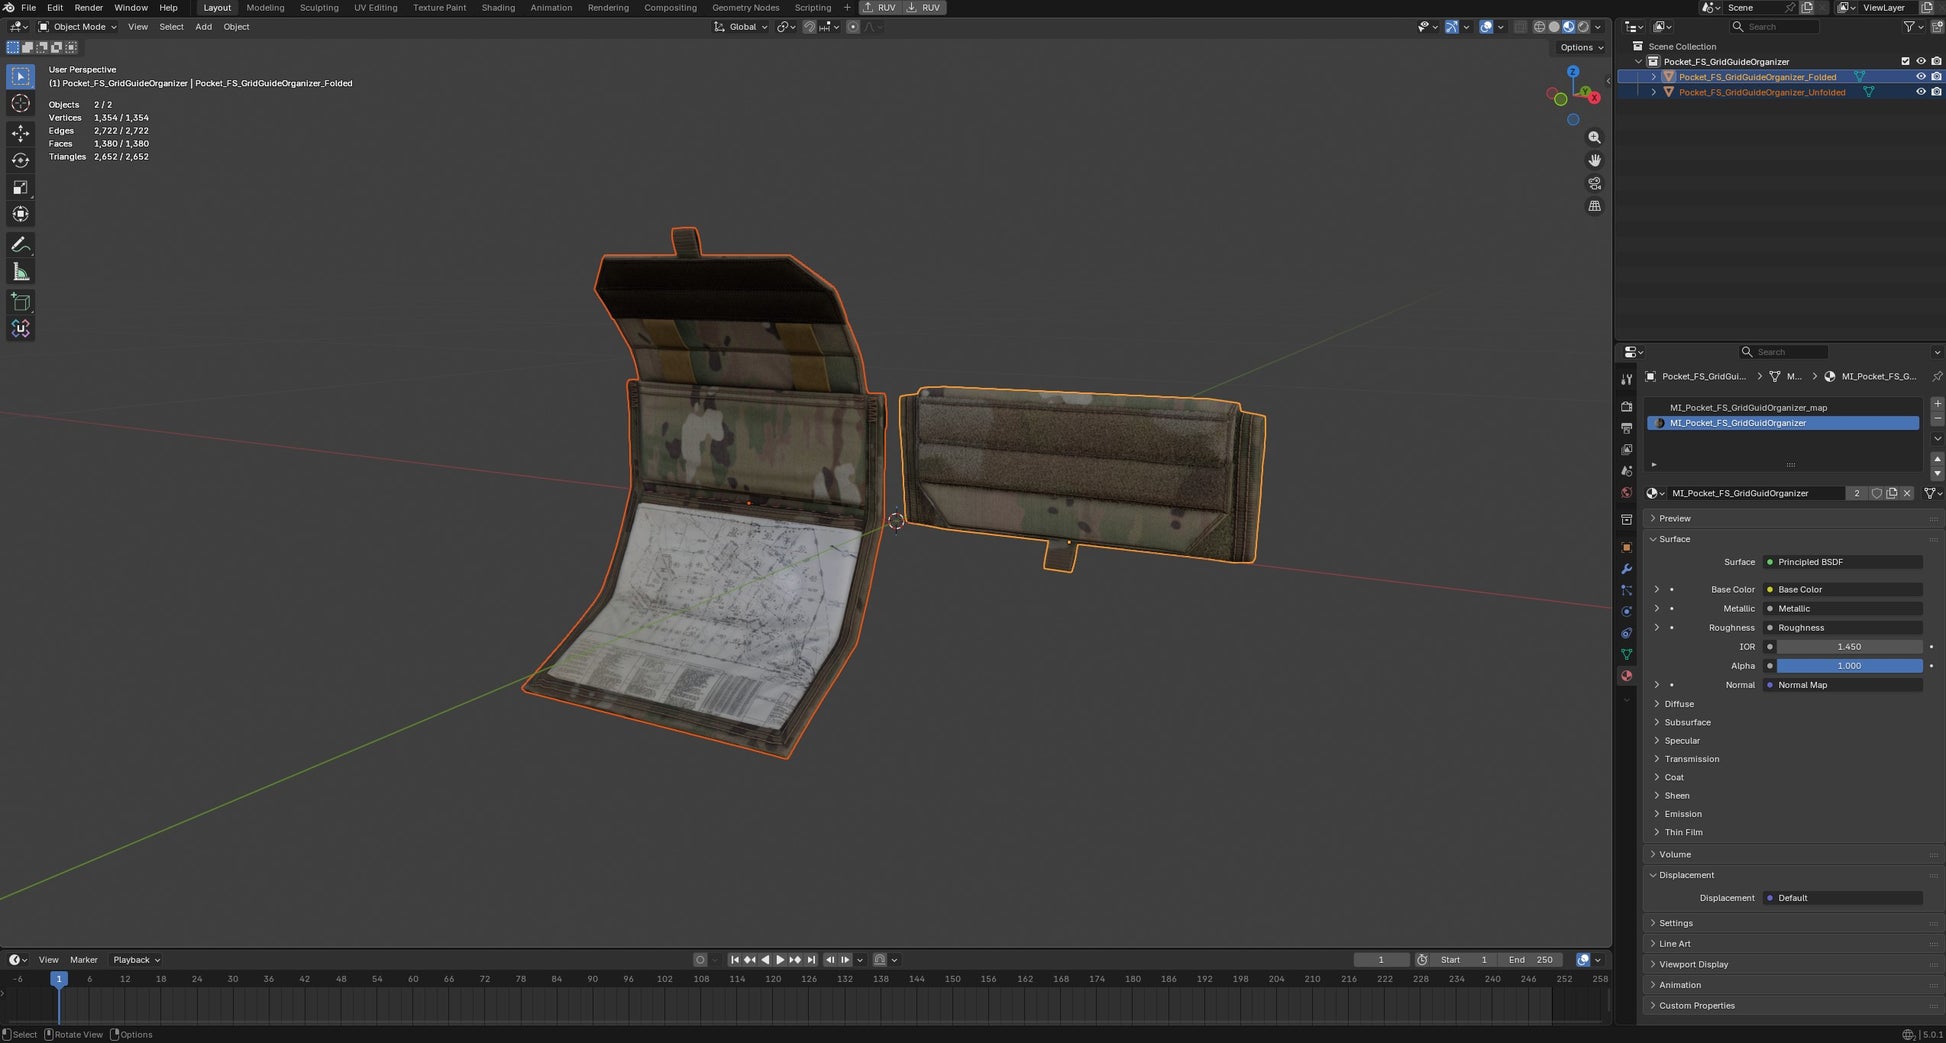Toggle exclude checkbox of Pocket_FS_GridGuideOrganizer collection
The height and width of the screenshot is (1043, 1946).
coord(1905,62)
